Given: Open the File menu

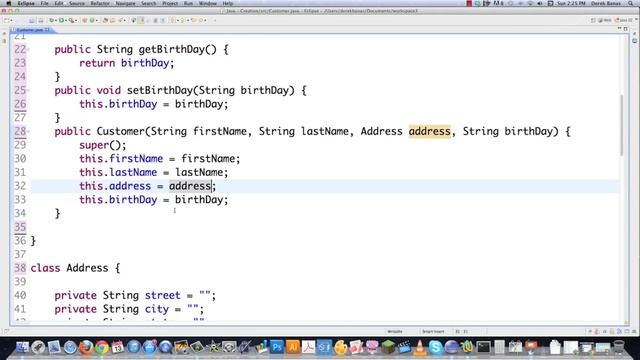Looking at the screenshot, I should 44,3.
